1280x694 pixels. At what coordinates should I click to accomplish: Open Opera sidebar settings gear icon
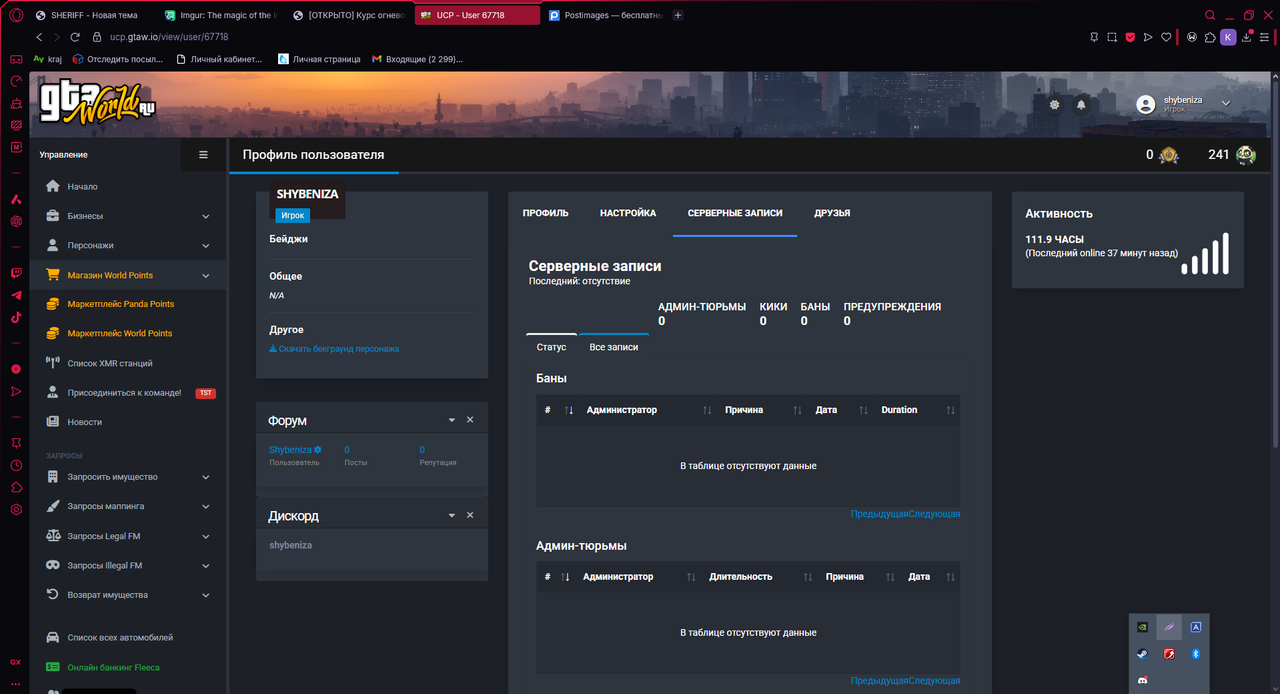(x=16, y=509)
